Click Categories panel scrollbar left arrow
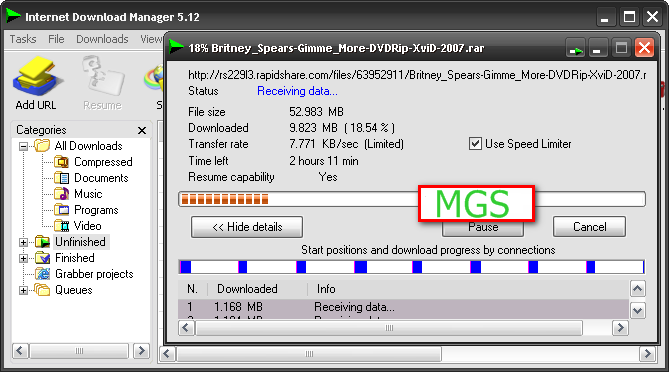Screen dimensions: 669x372 coord(20,351)
